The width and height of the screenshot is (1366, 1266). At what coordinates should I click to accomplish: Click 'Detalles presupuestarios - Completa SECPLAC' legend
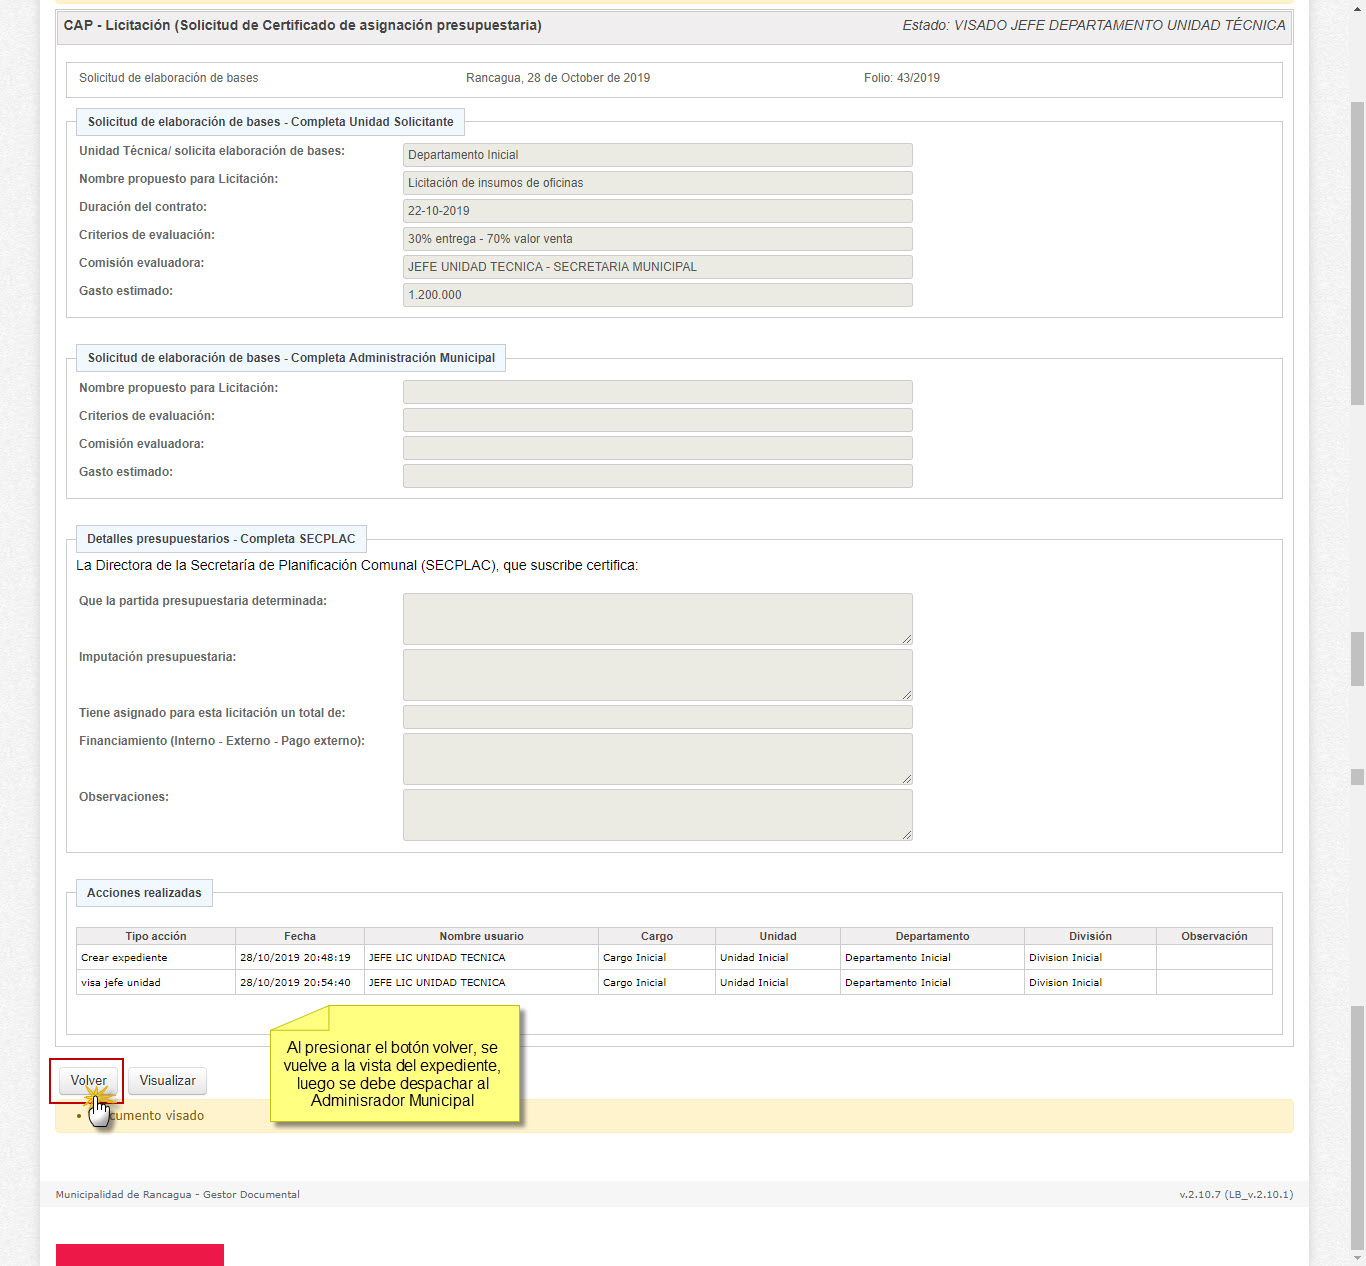(x=221, y=539)
